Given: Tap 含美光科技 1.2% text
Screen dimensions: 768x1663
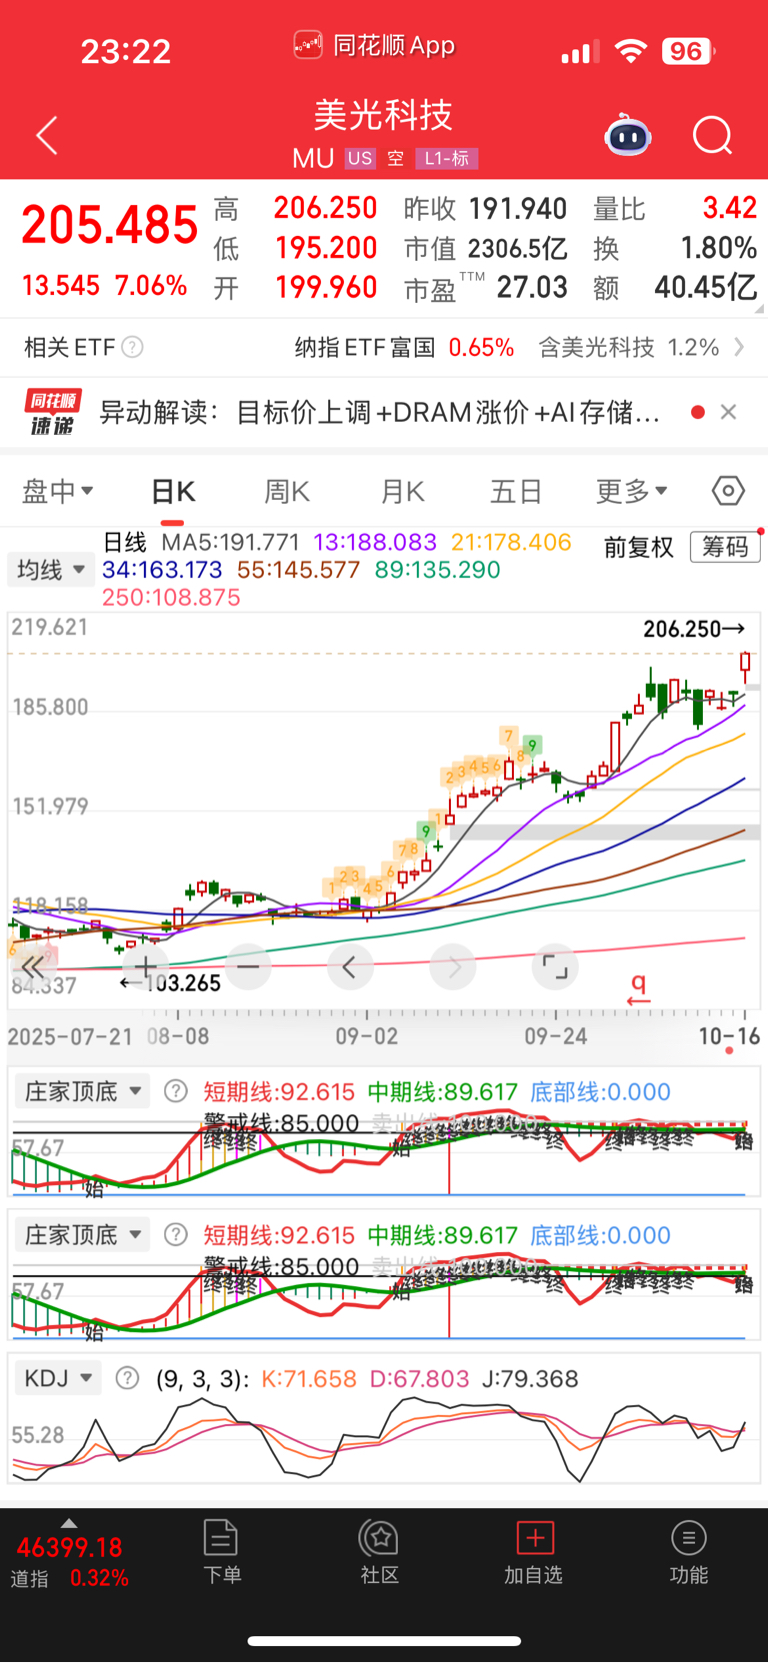Looking at the screenshot, I should click(x=629, y=347).
